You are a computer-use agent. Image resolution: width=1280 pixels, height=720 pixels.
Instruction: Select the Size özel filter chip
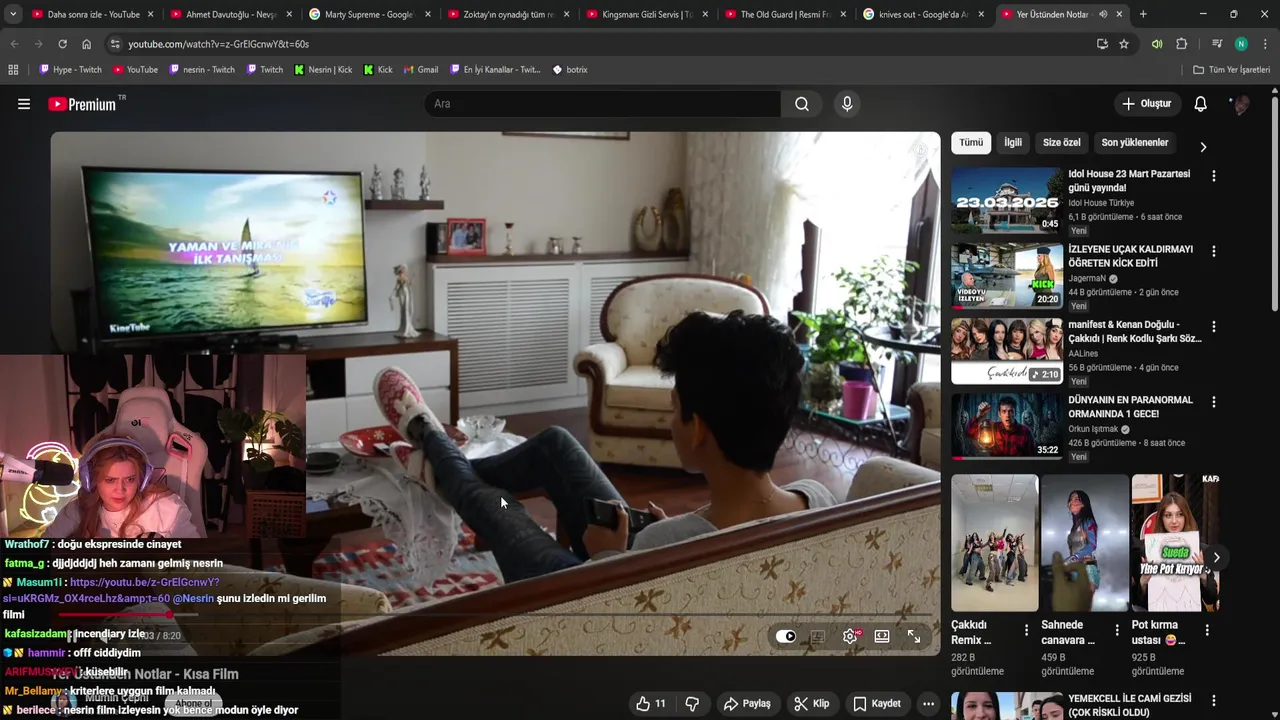click(x=1062, y=143)
